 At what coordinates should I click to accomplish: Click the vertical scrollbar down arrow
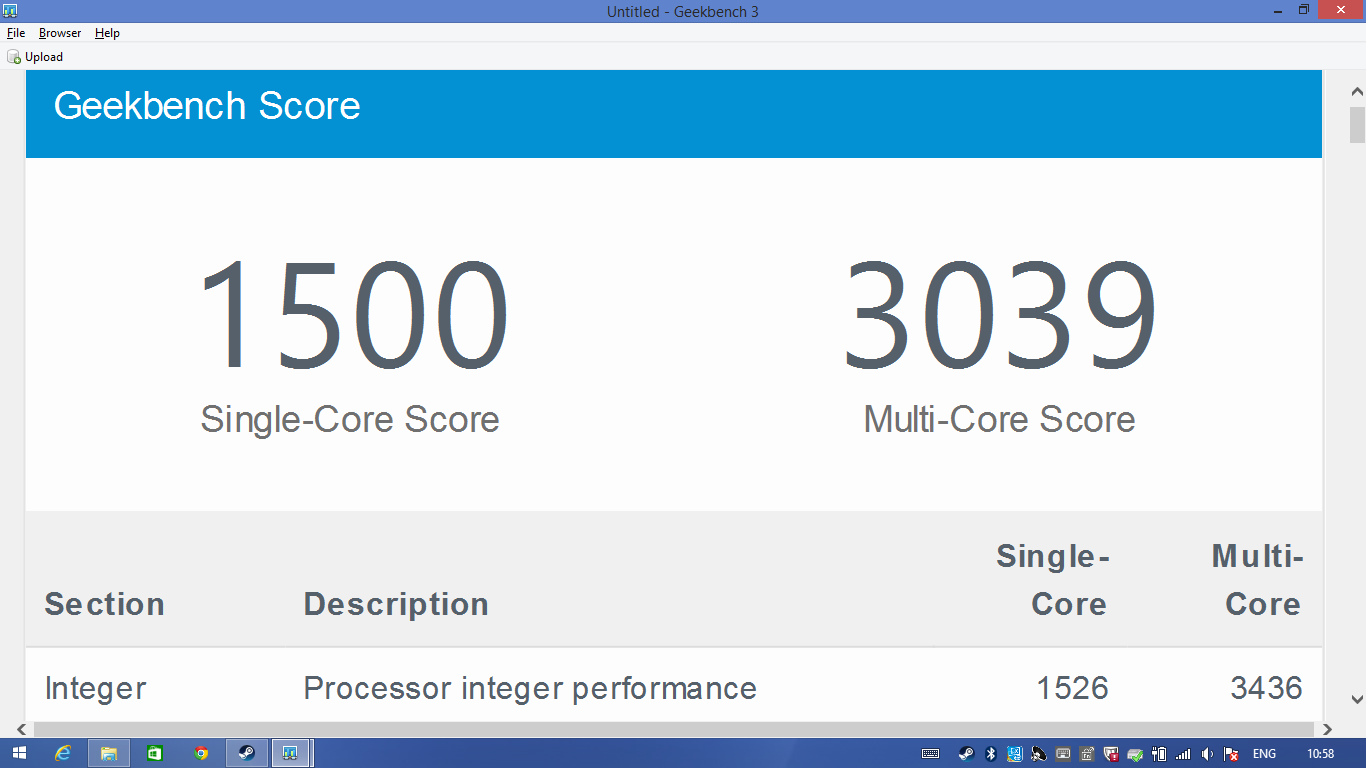point(1357,699)
